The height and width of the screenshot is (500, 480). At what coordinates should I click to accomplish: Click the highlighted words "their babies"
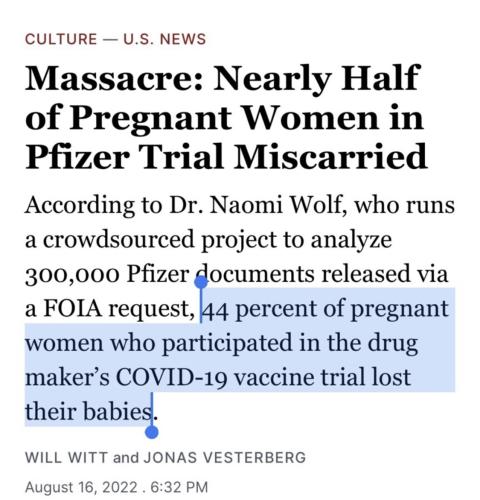(x=88, y=412)
